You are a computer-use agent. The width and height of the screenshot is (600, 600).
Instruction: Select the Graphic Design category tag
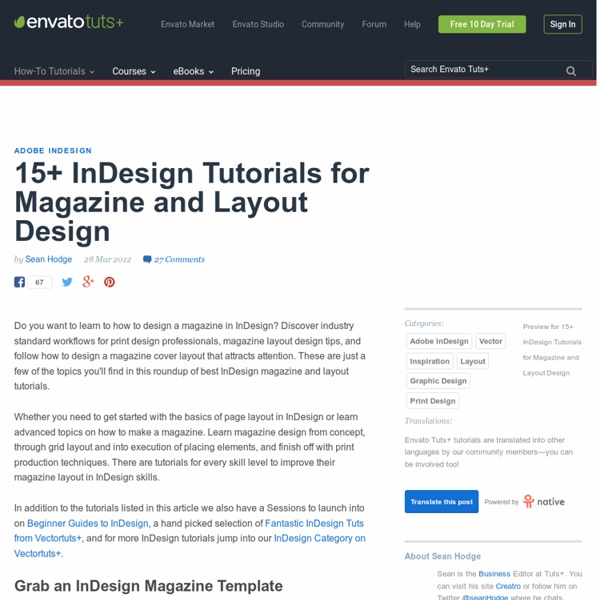[438, 381]
